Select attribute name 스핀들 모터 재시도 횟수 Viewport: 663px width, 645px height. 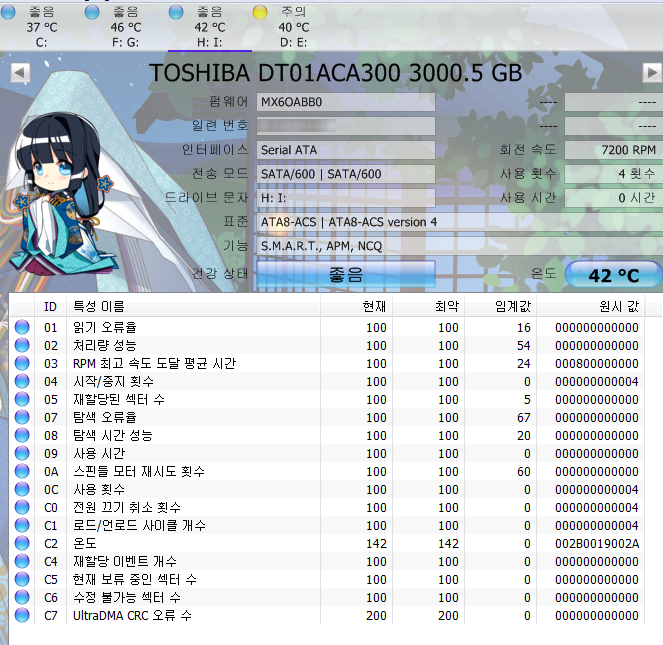(x=139, y=471)
